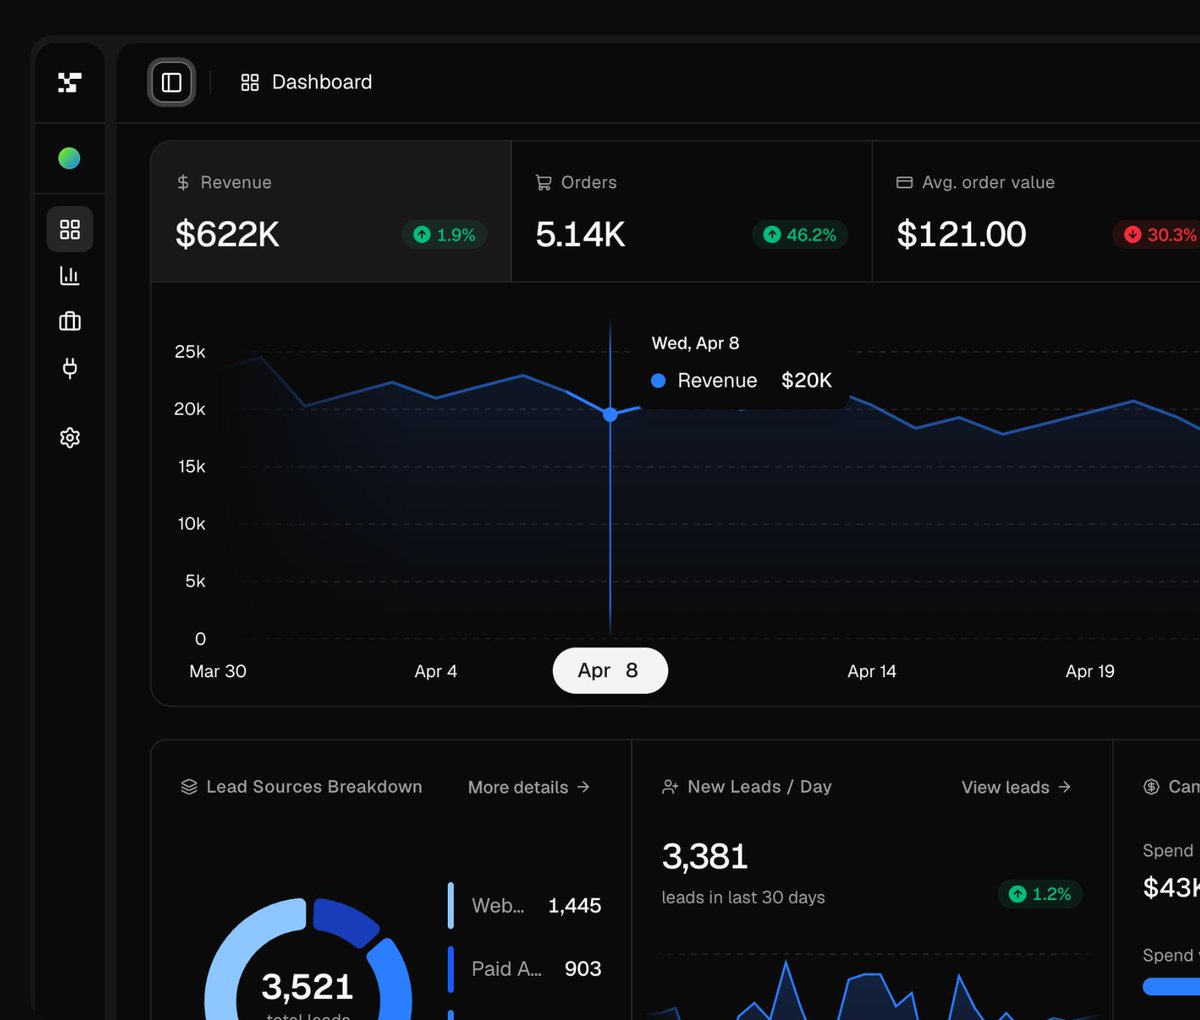1200x1020 pixels.
Task: Click the Avg. order value card icon
Action: point(904,182)
